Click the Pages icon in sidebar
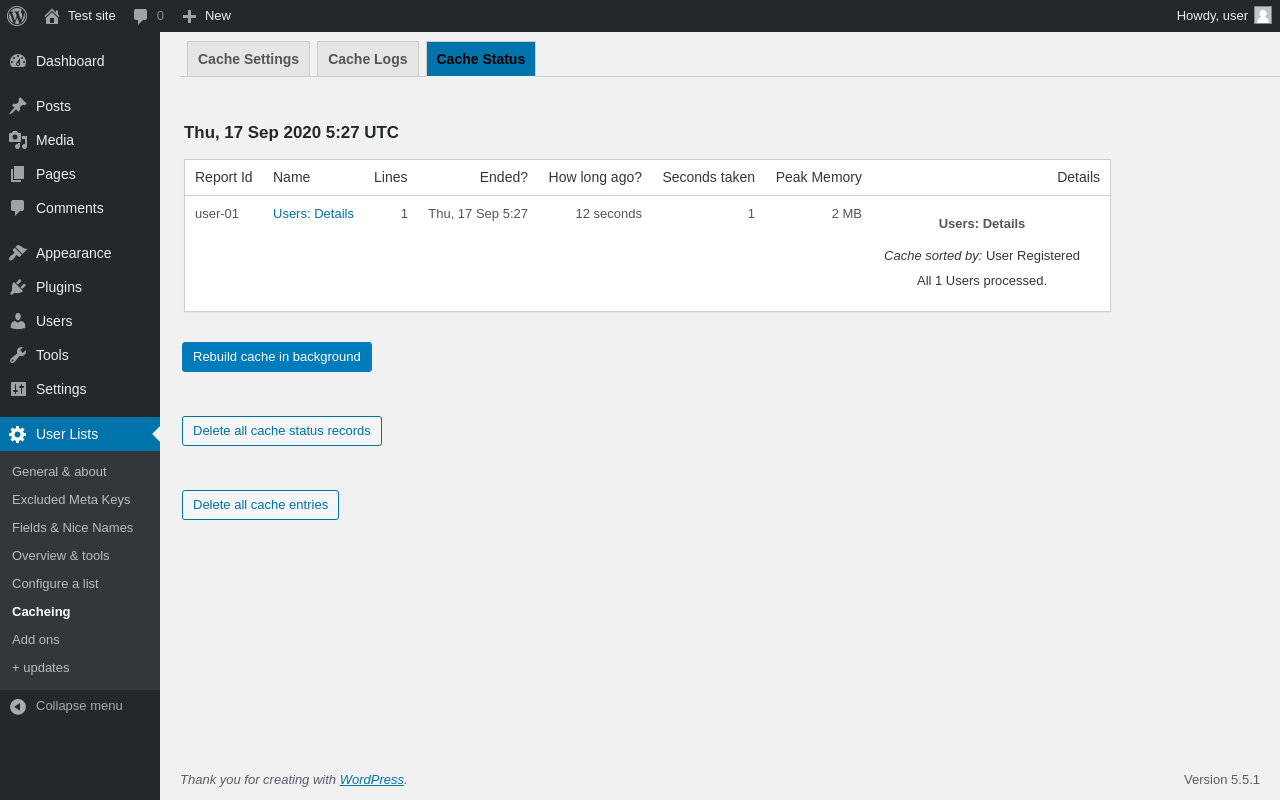Viewport: 1280px width, 800px height. point(18,174)
